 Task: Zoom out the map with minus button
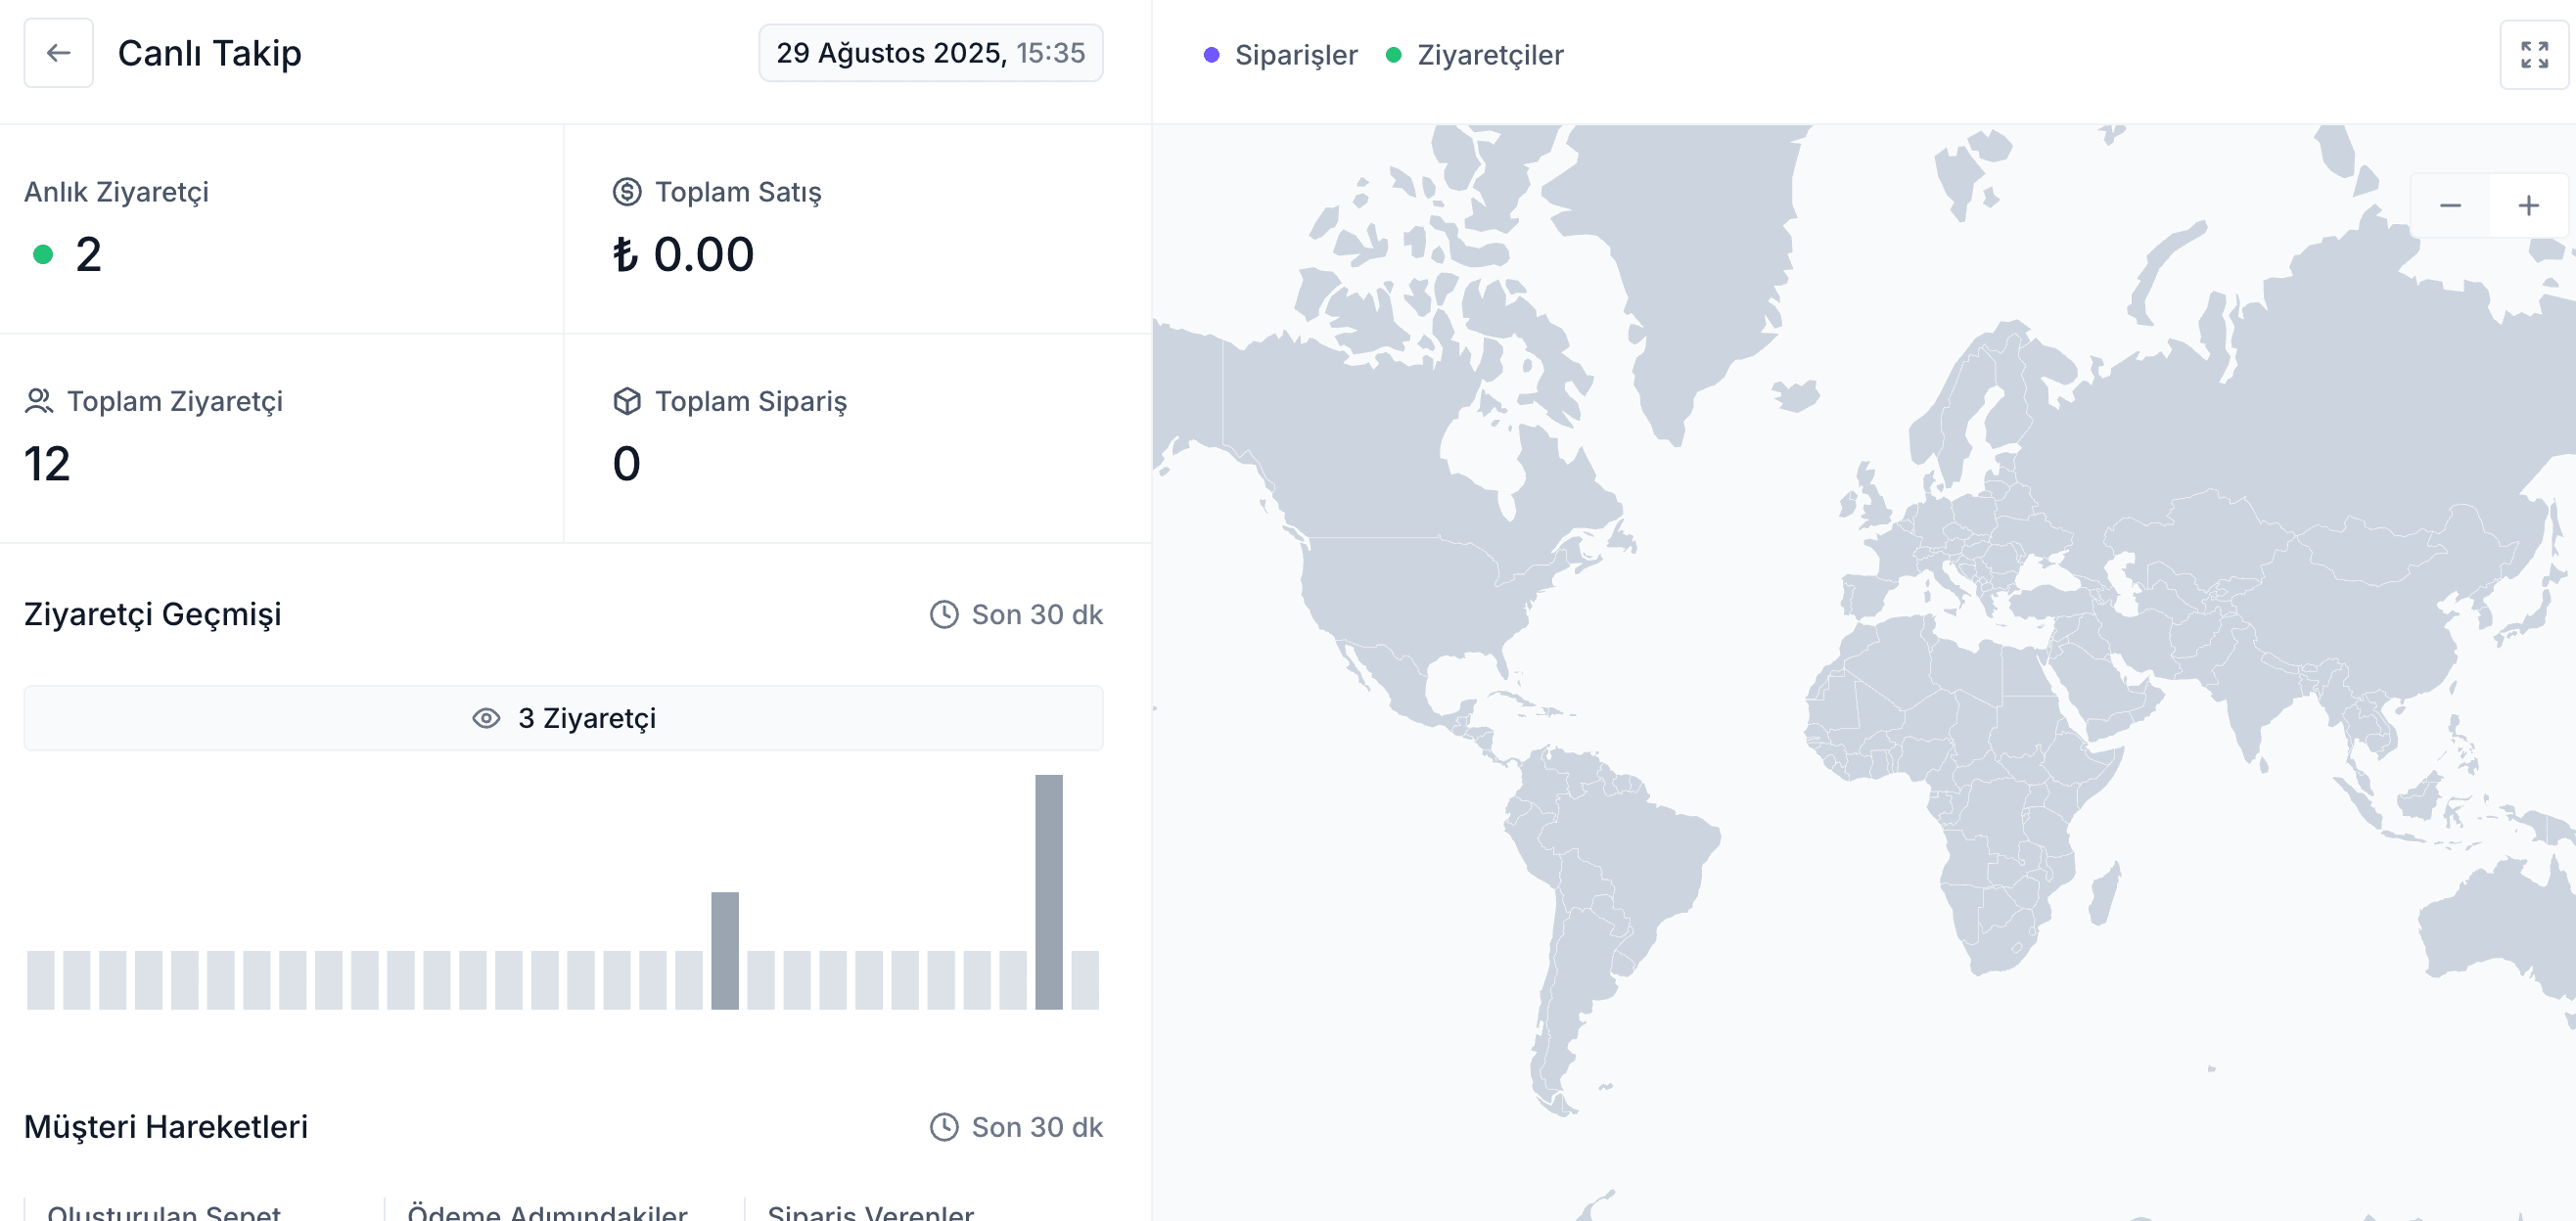click(2449, 206)
